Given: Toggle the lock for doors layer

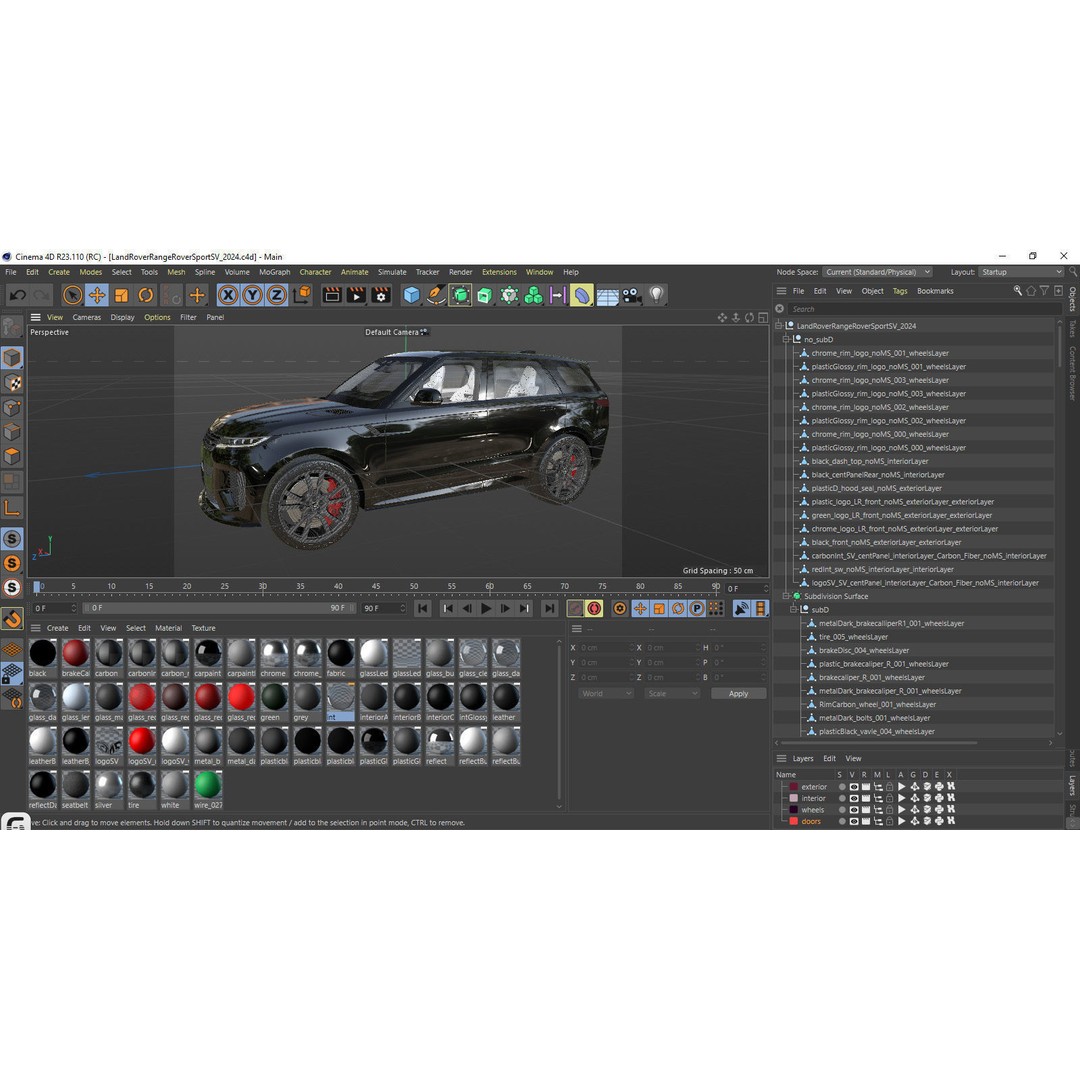Looking at the screenshot, I should 889,821.
